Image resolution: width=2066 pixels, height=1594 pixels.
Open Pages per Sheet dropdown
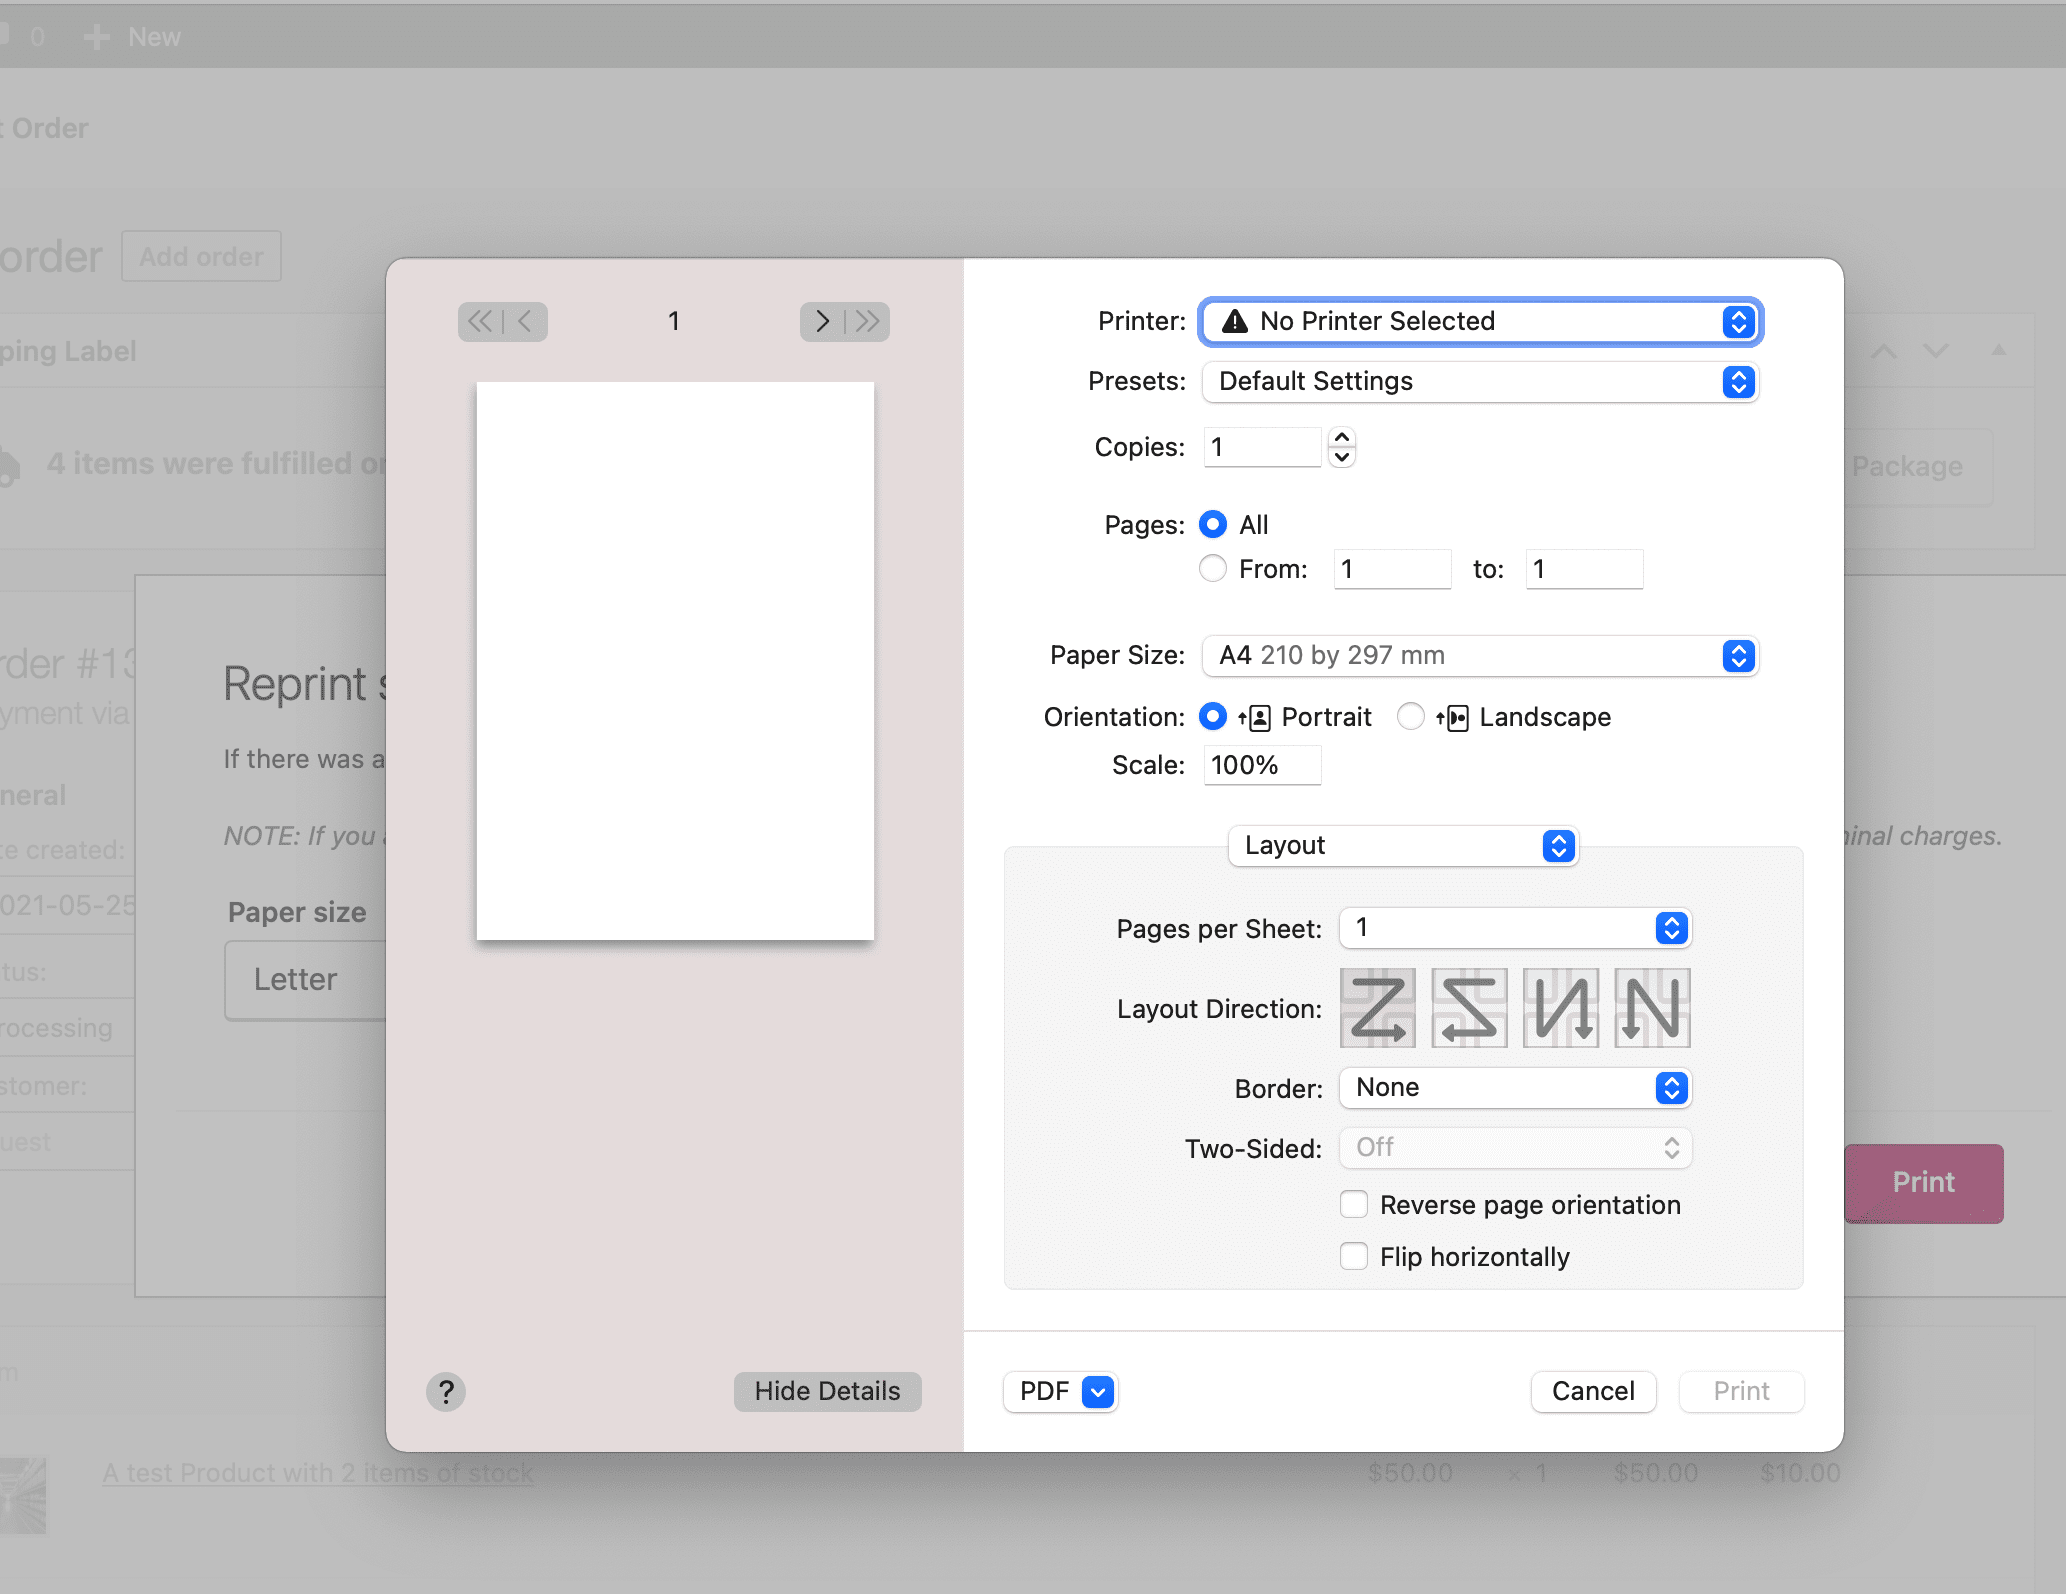[x=1515, y=928]
